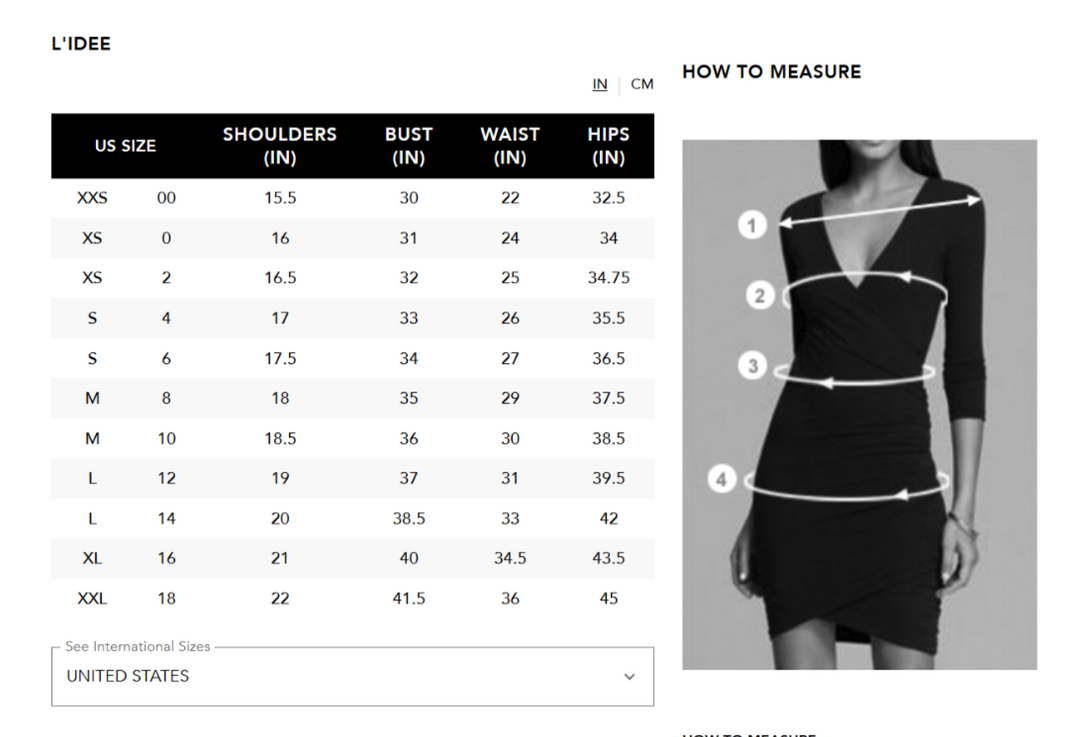1080x737 pixels.
Task: Expand the country selector showing UNITED STATES
Action: [352, 676]
